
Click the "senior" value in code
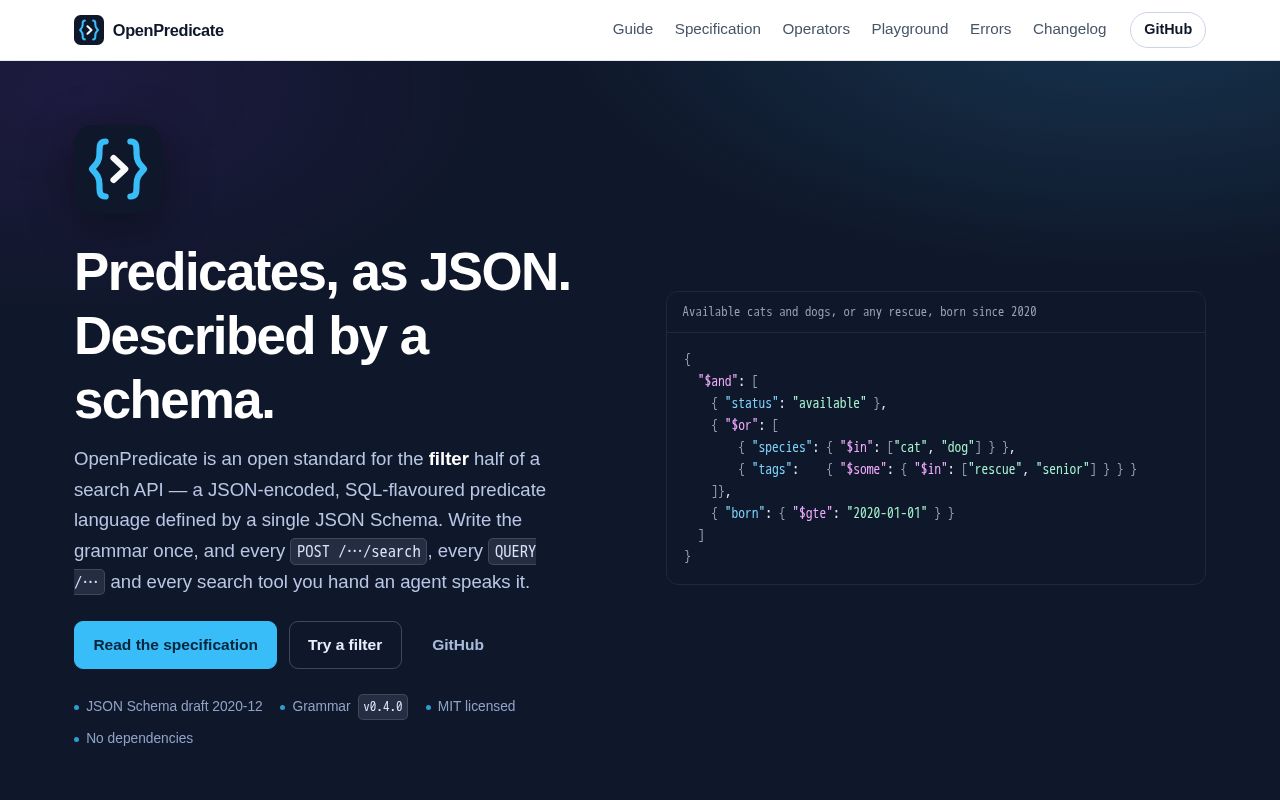pyautogui.click(x=1063, y=469)
